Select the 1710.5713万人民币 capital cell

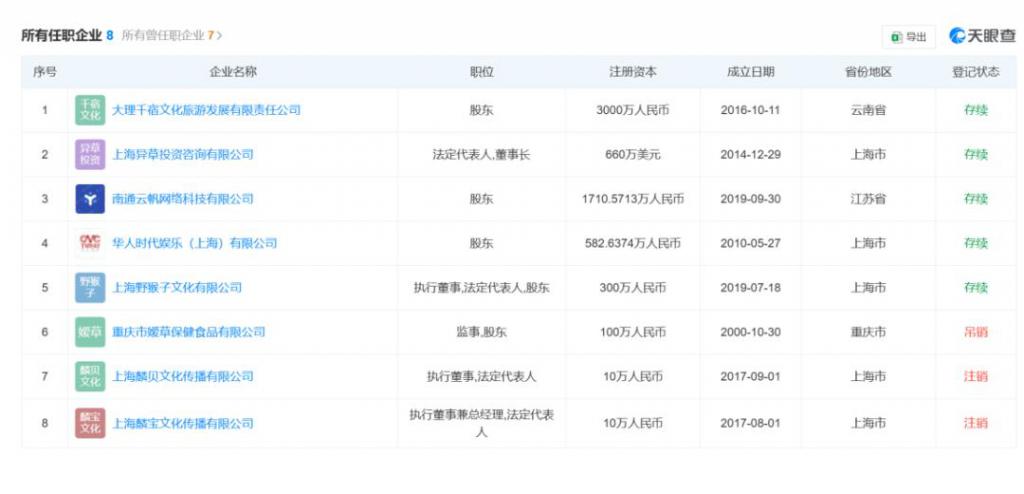click(x=633, y=199)
